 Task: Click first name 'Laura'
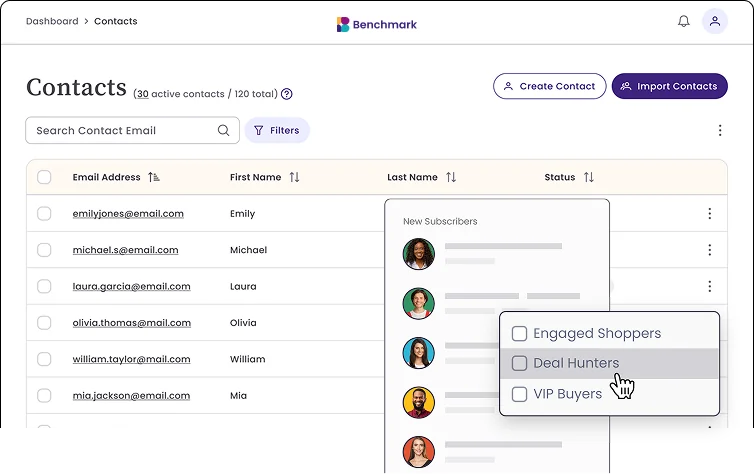click(243, 287)
